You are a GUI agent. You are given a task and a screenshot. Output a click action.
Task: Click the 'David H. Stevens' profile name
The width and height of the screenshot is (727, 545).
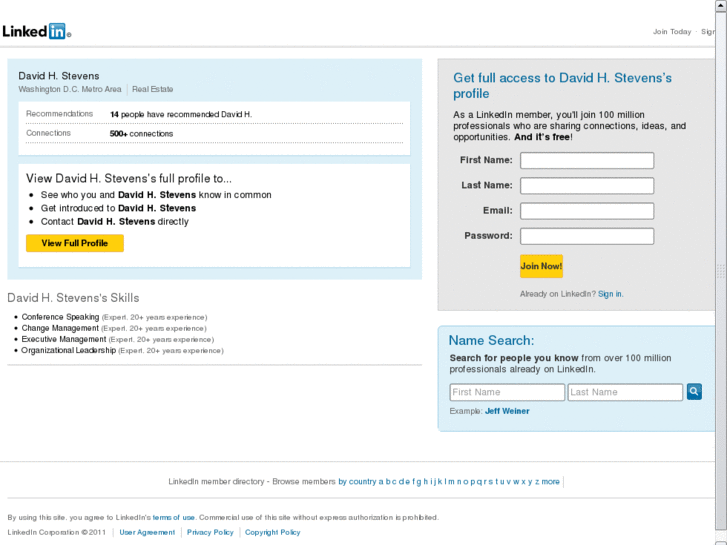[x=59, y=76]
